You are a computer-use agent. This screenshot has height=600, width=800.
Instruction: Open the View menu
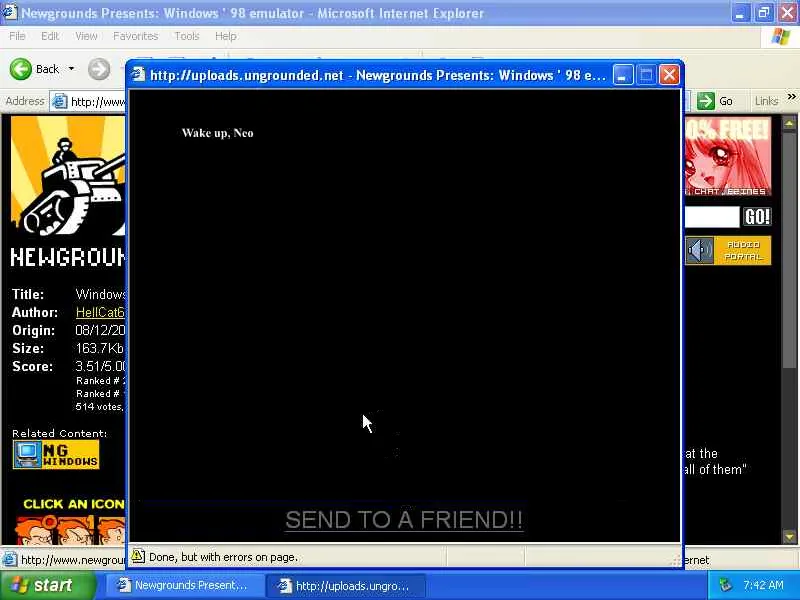click(86, 36)
